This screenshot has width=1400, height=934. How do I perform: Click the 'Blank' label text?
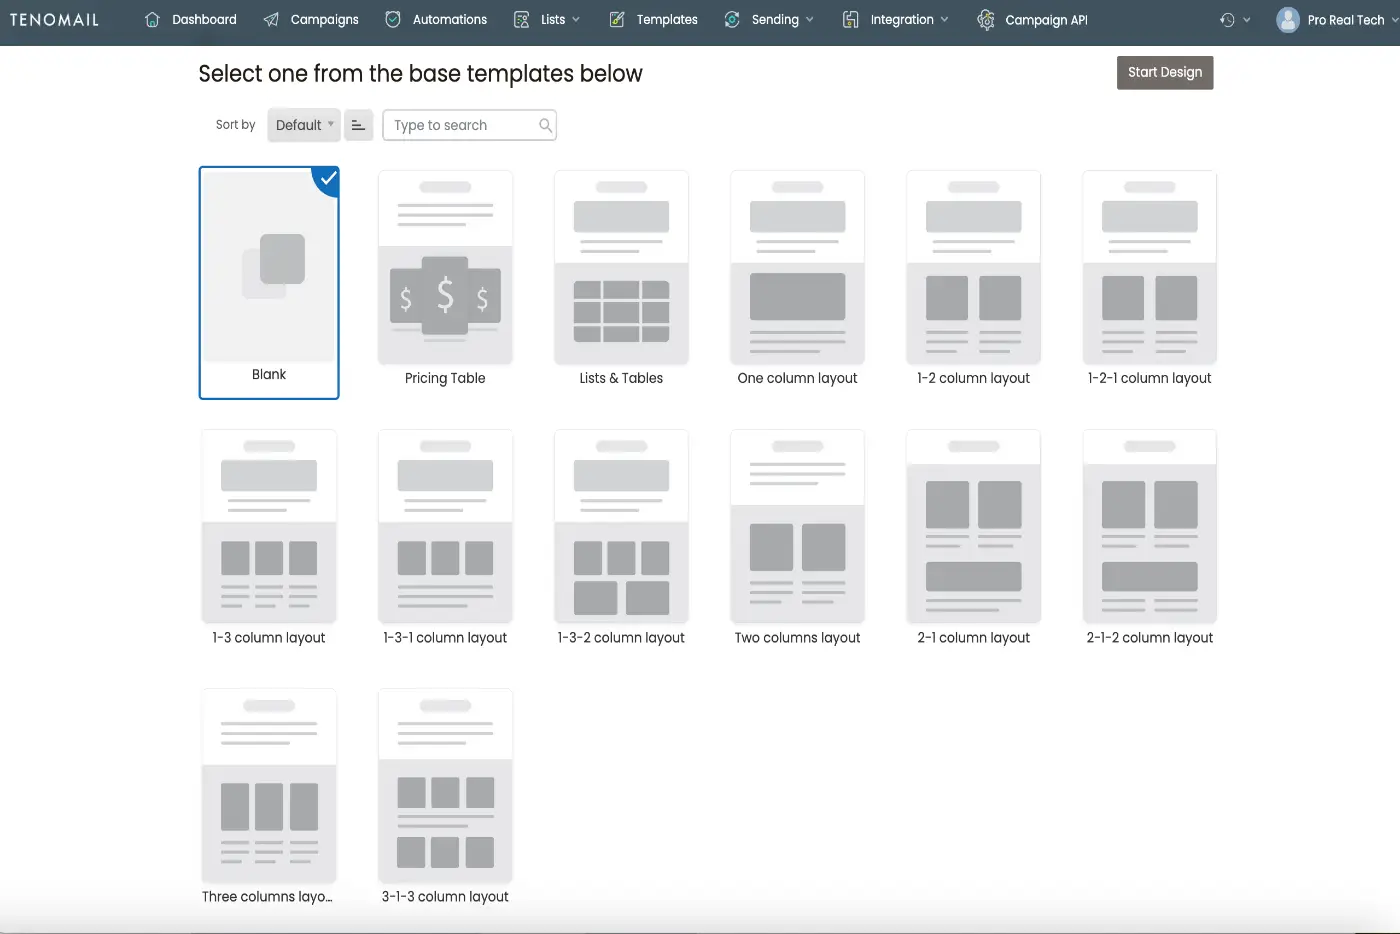(x=269, y=374)
